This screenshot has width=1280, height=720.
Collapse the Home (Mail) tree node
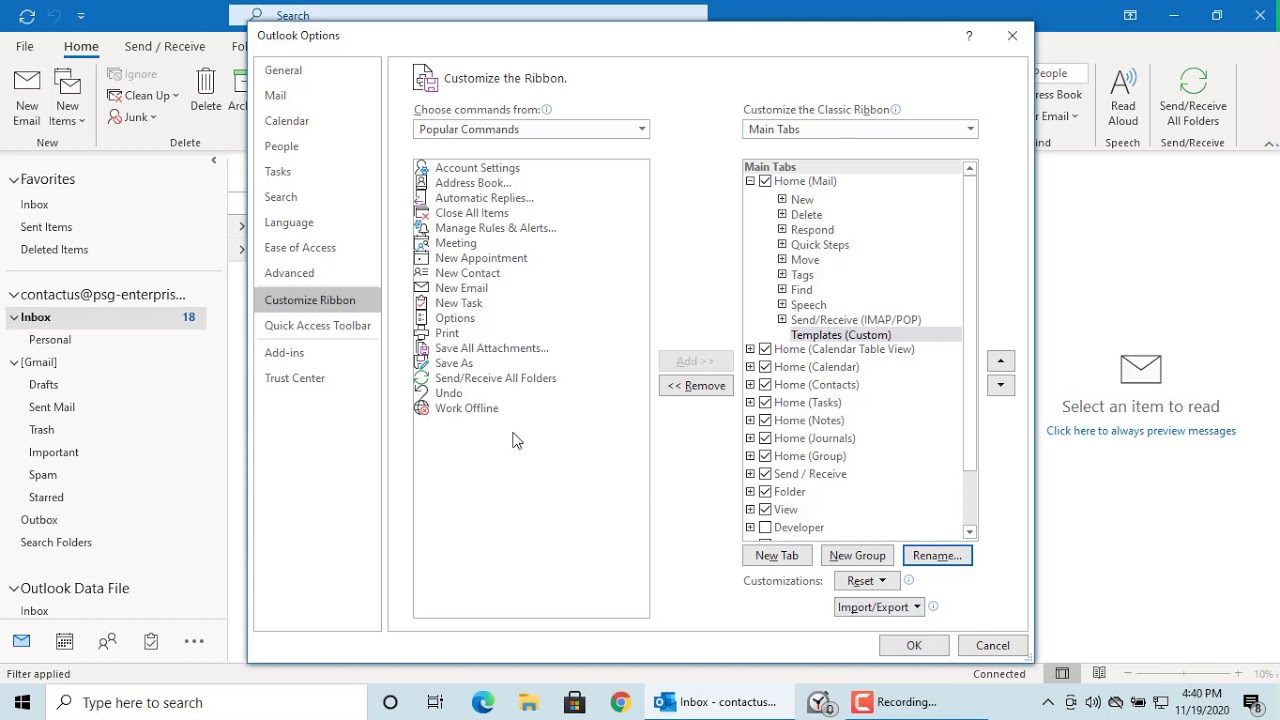[750, 181]
